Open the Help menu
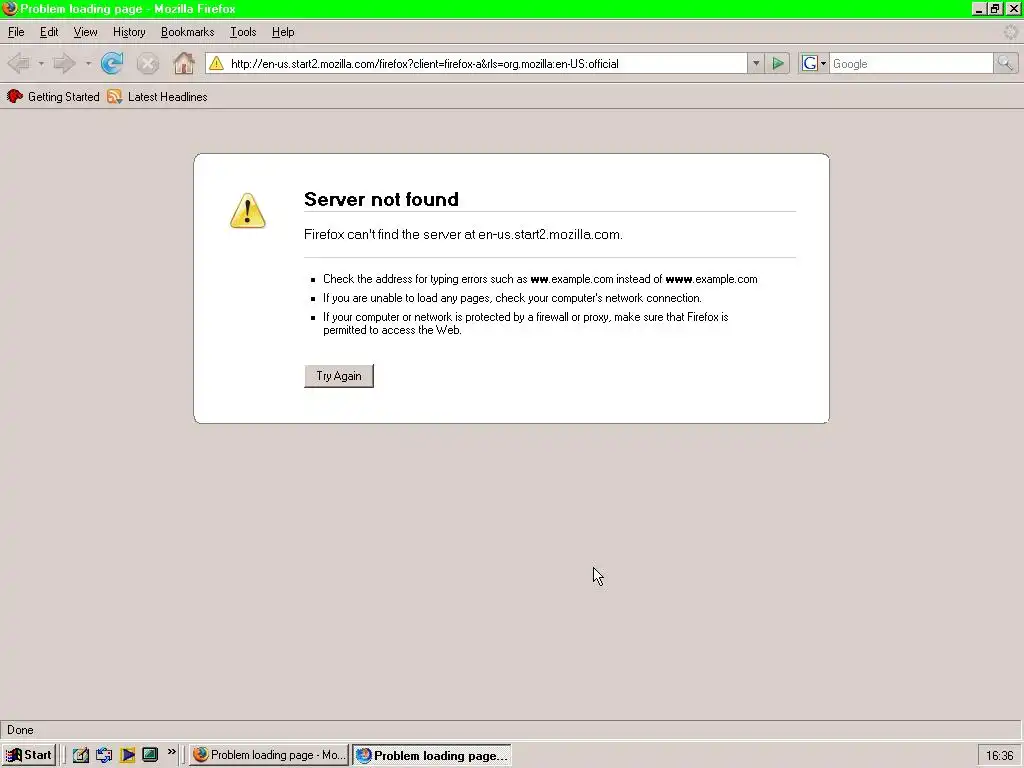This screenshot has width=1024, height=768. [x=283, y=32]
